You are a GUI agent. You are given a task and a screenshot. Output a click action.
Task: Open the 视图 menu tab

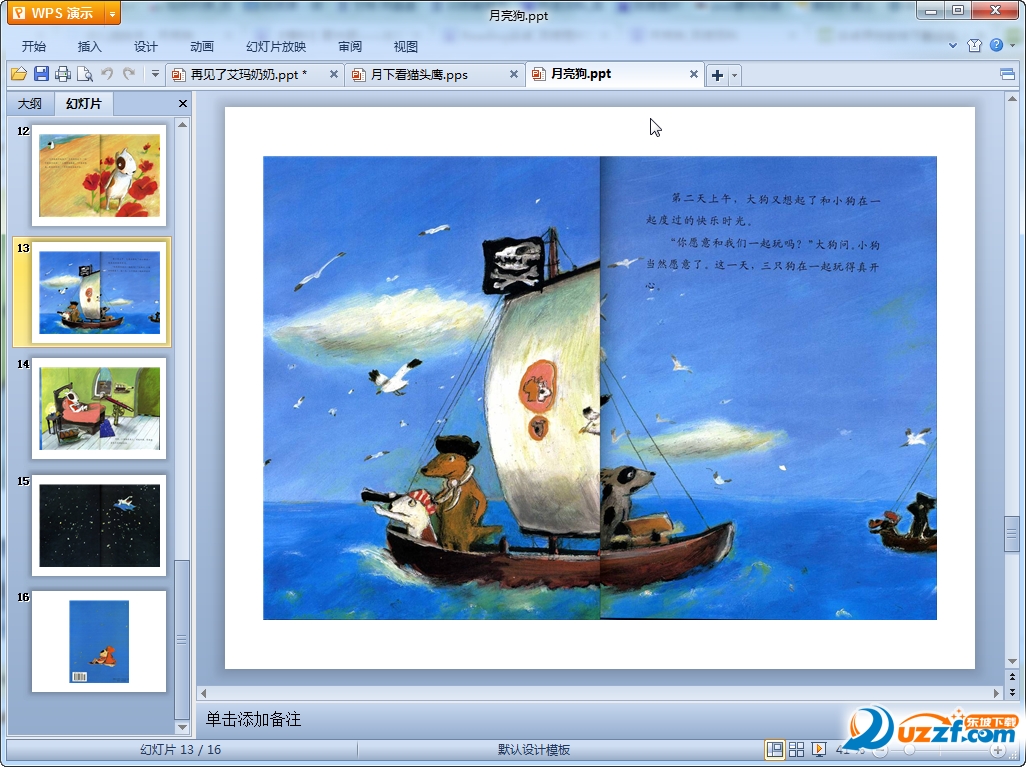tap(406, 46)
